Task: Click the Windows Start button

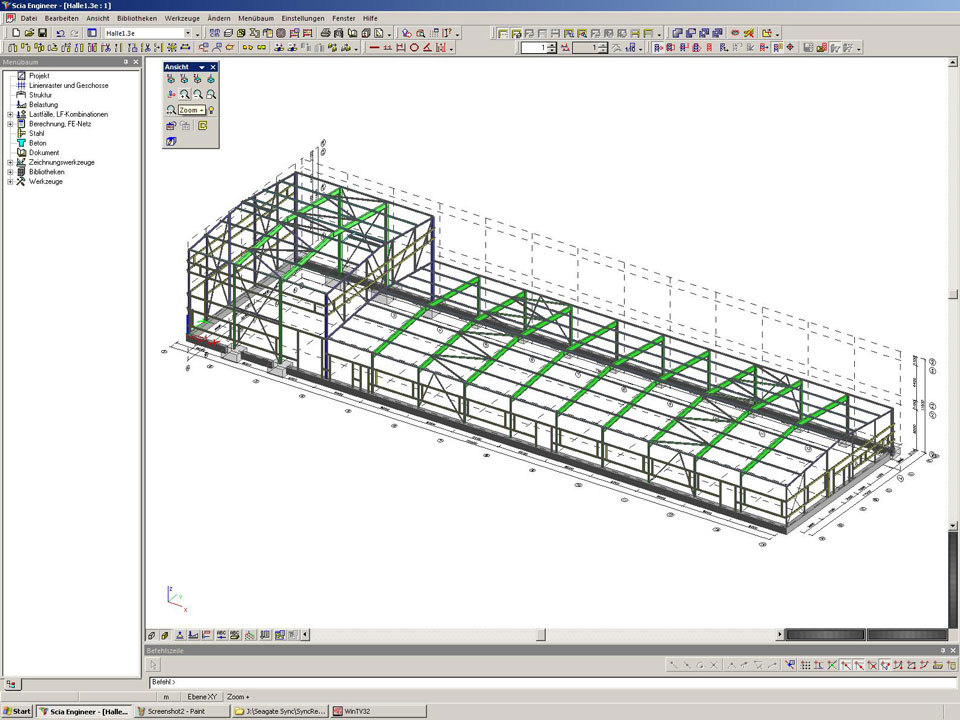Action: click(17, 712)
